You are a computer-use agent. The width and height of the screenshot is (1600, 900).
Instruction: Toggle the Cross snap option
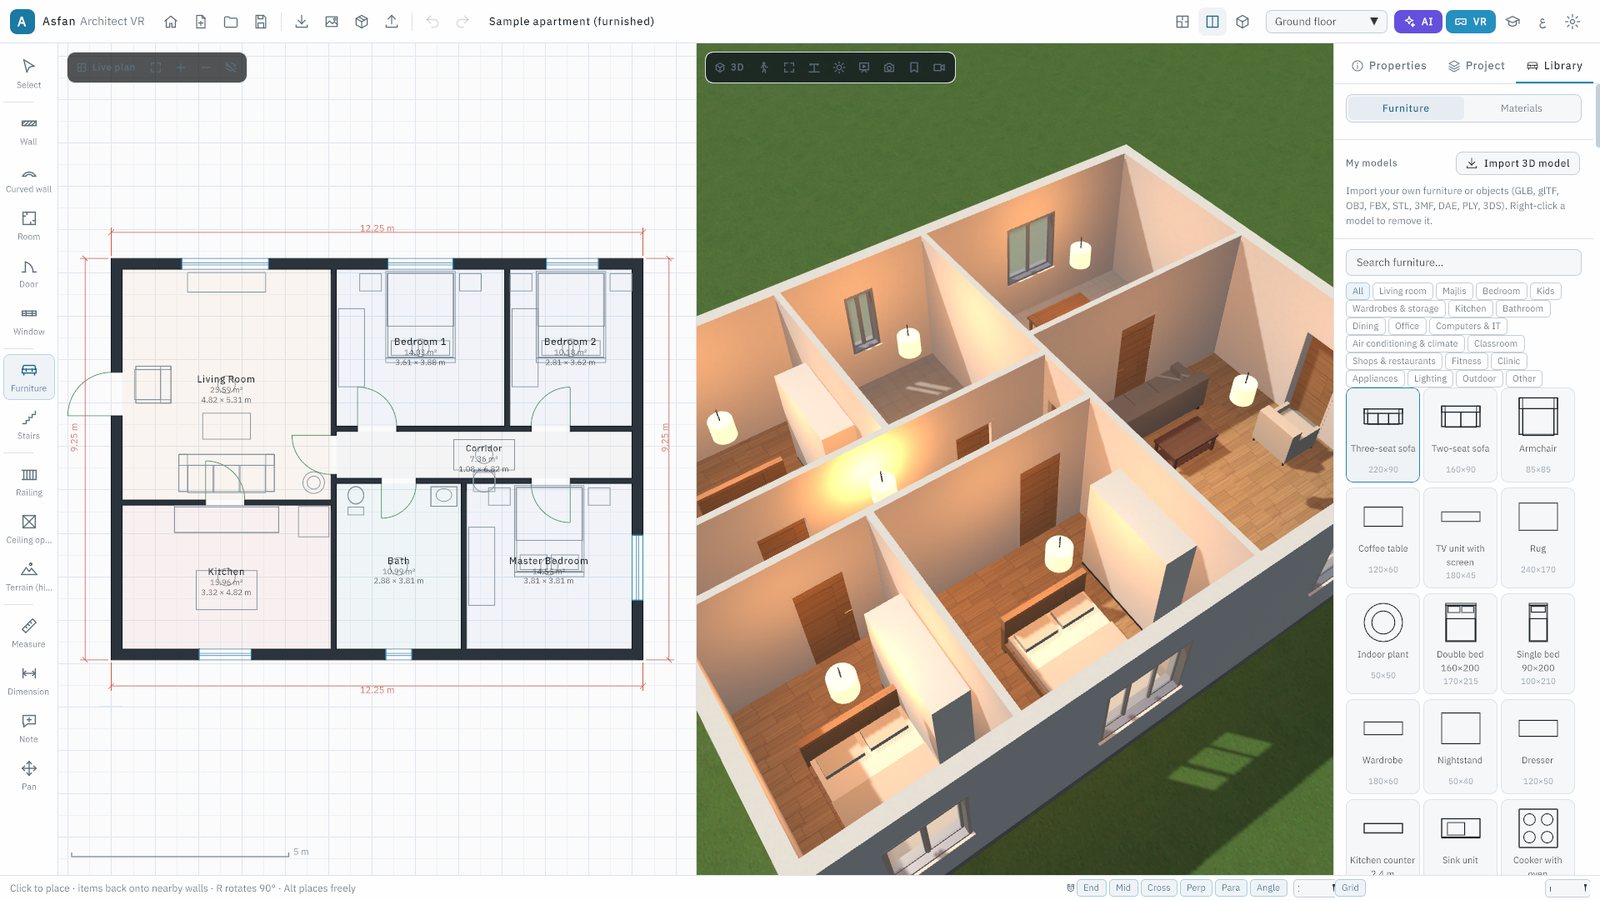1159,888
